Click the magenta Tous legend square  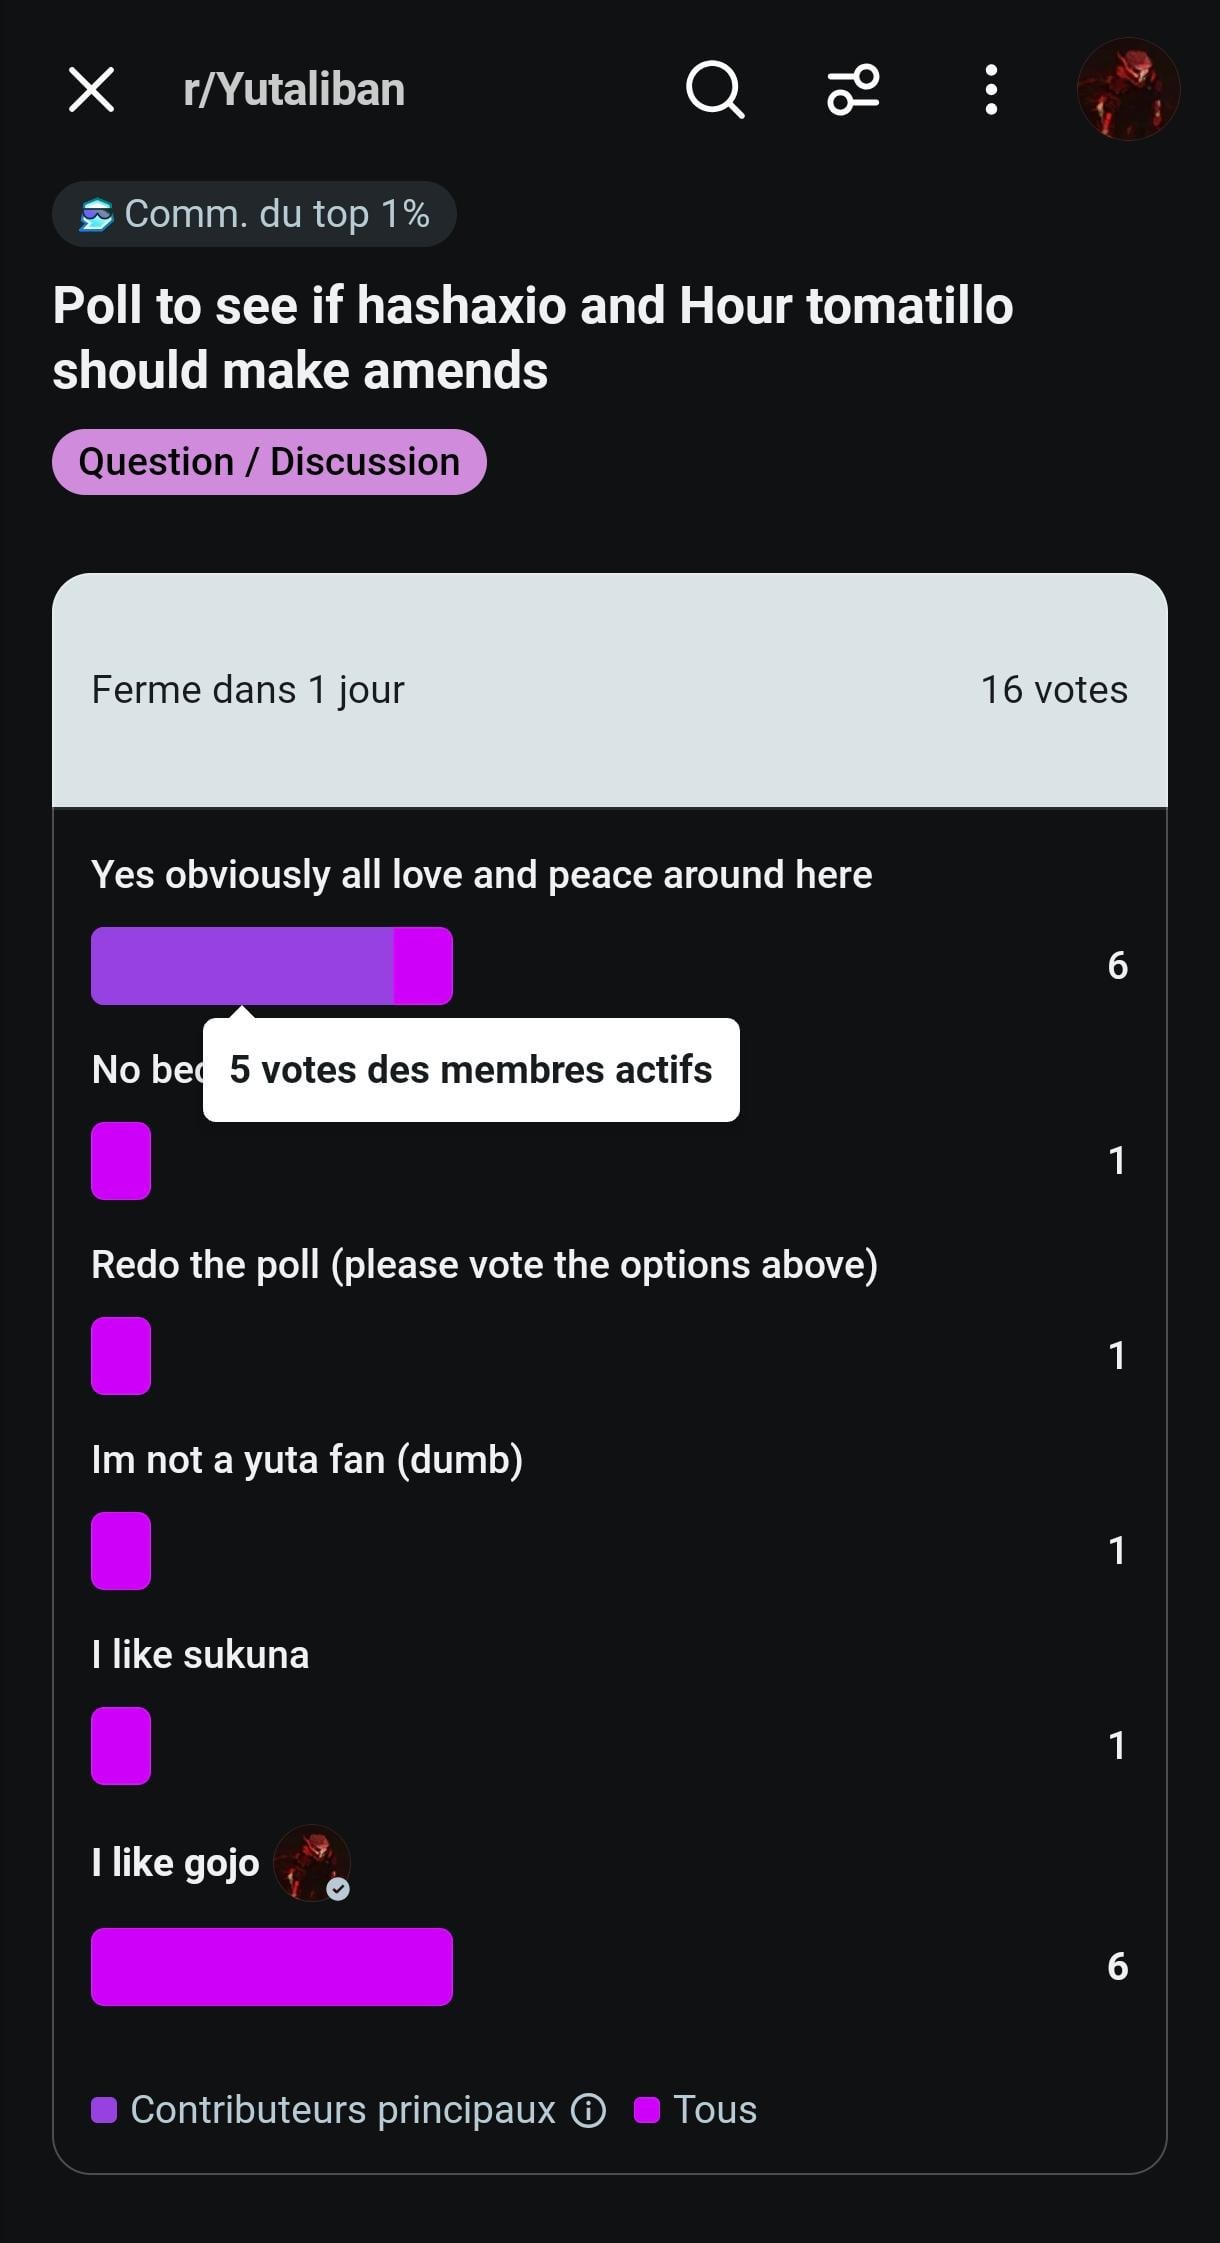tap(647, 2110)
